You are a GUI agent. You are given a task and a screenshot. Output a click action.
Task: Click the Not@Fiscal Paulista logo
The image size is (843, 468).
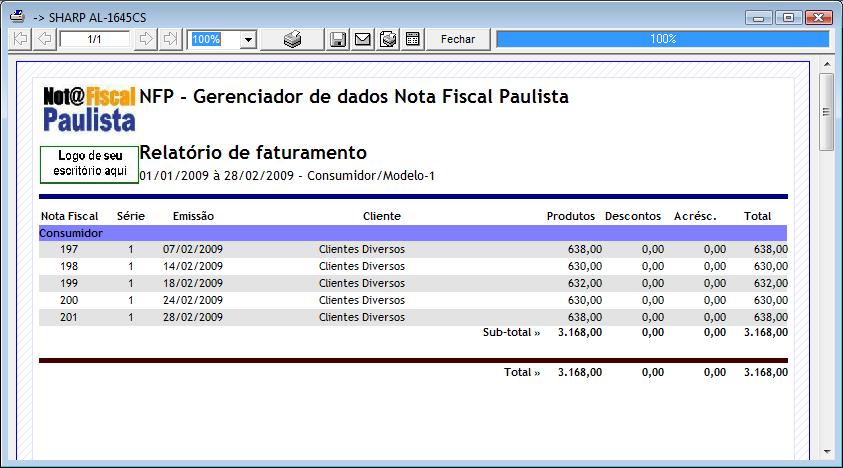pyautogui.click(x=89, y=109)
